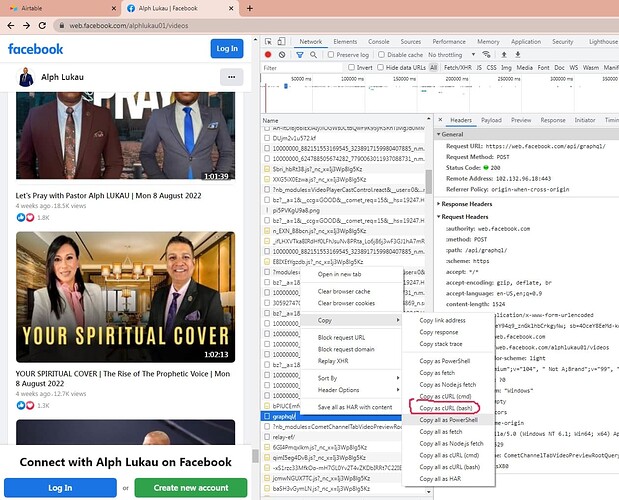
Task: Reload the page with the refresh icon
Action: (x=42, y=26)
